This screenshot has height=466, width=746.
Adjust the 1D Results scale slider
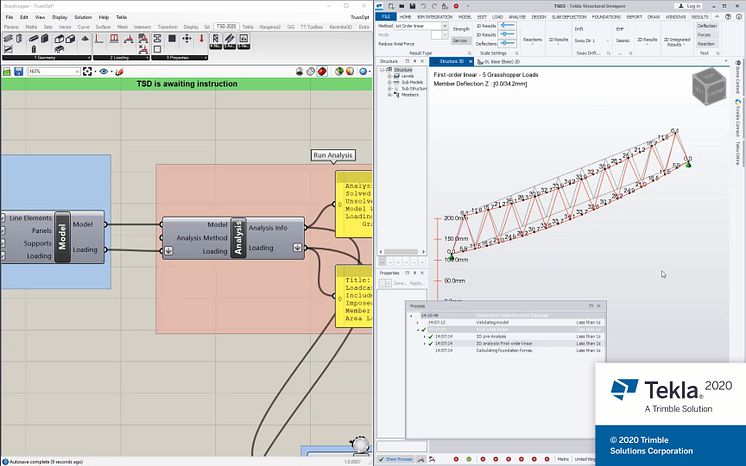coord(508,26)
